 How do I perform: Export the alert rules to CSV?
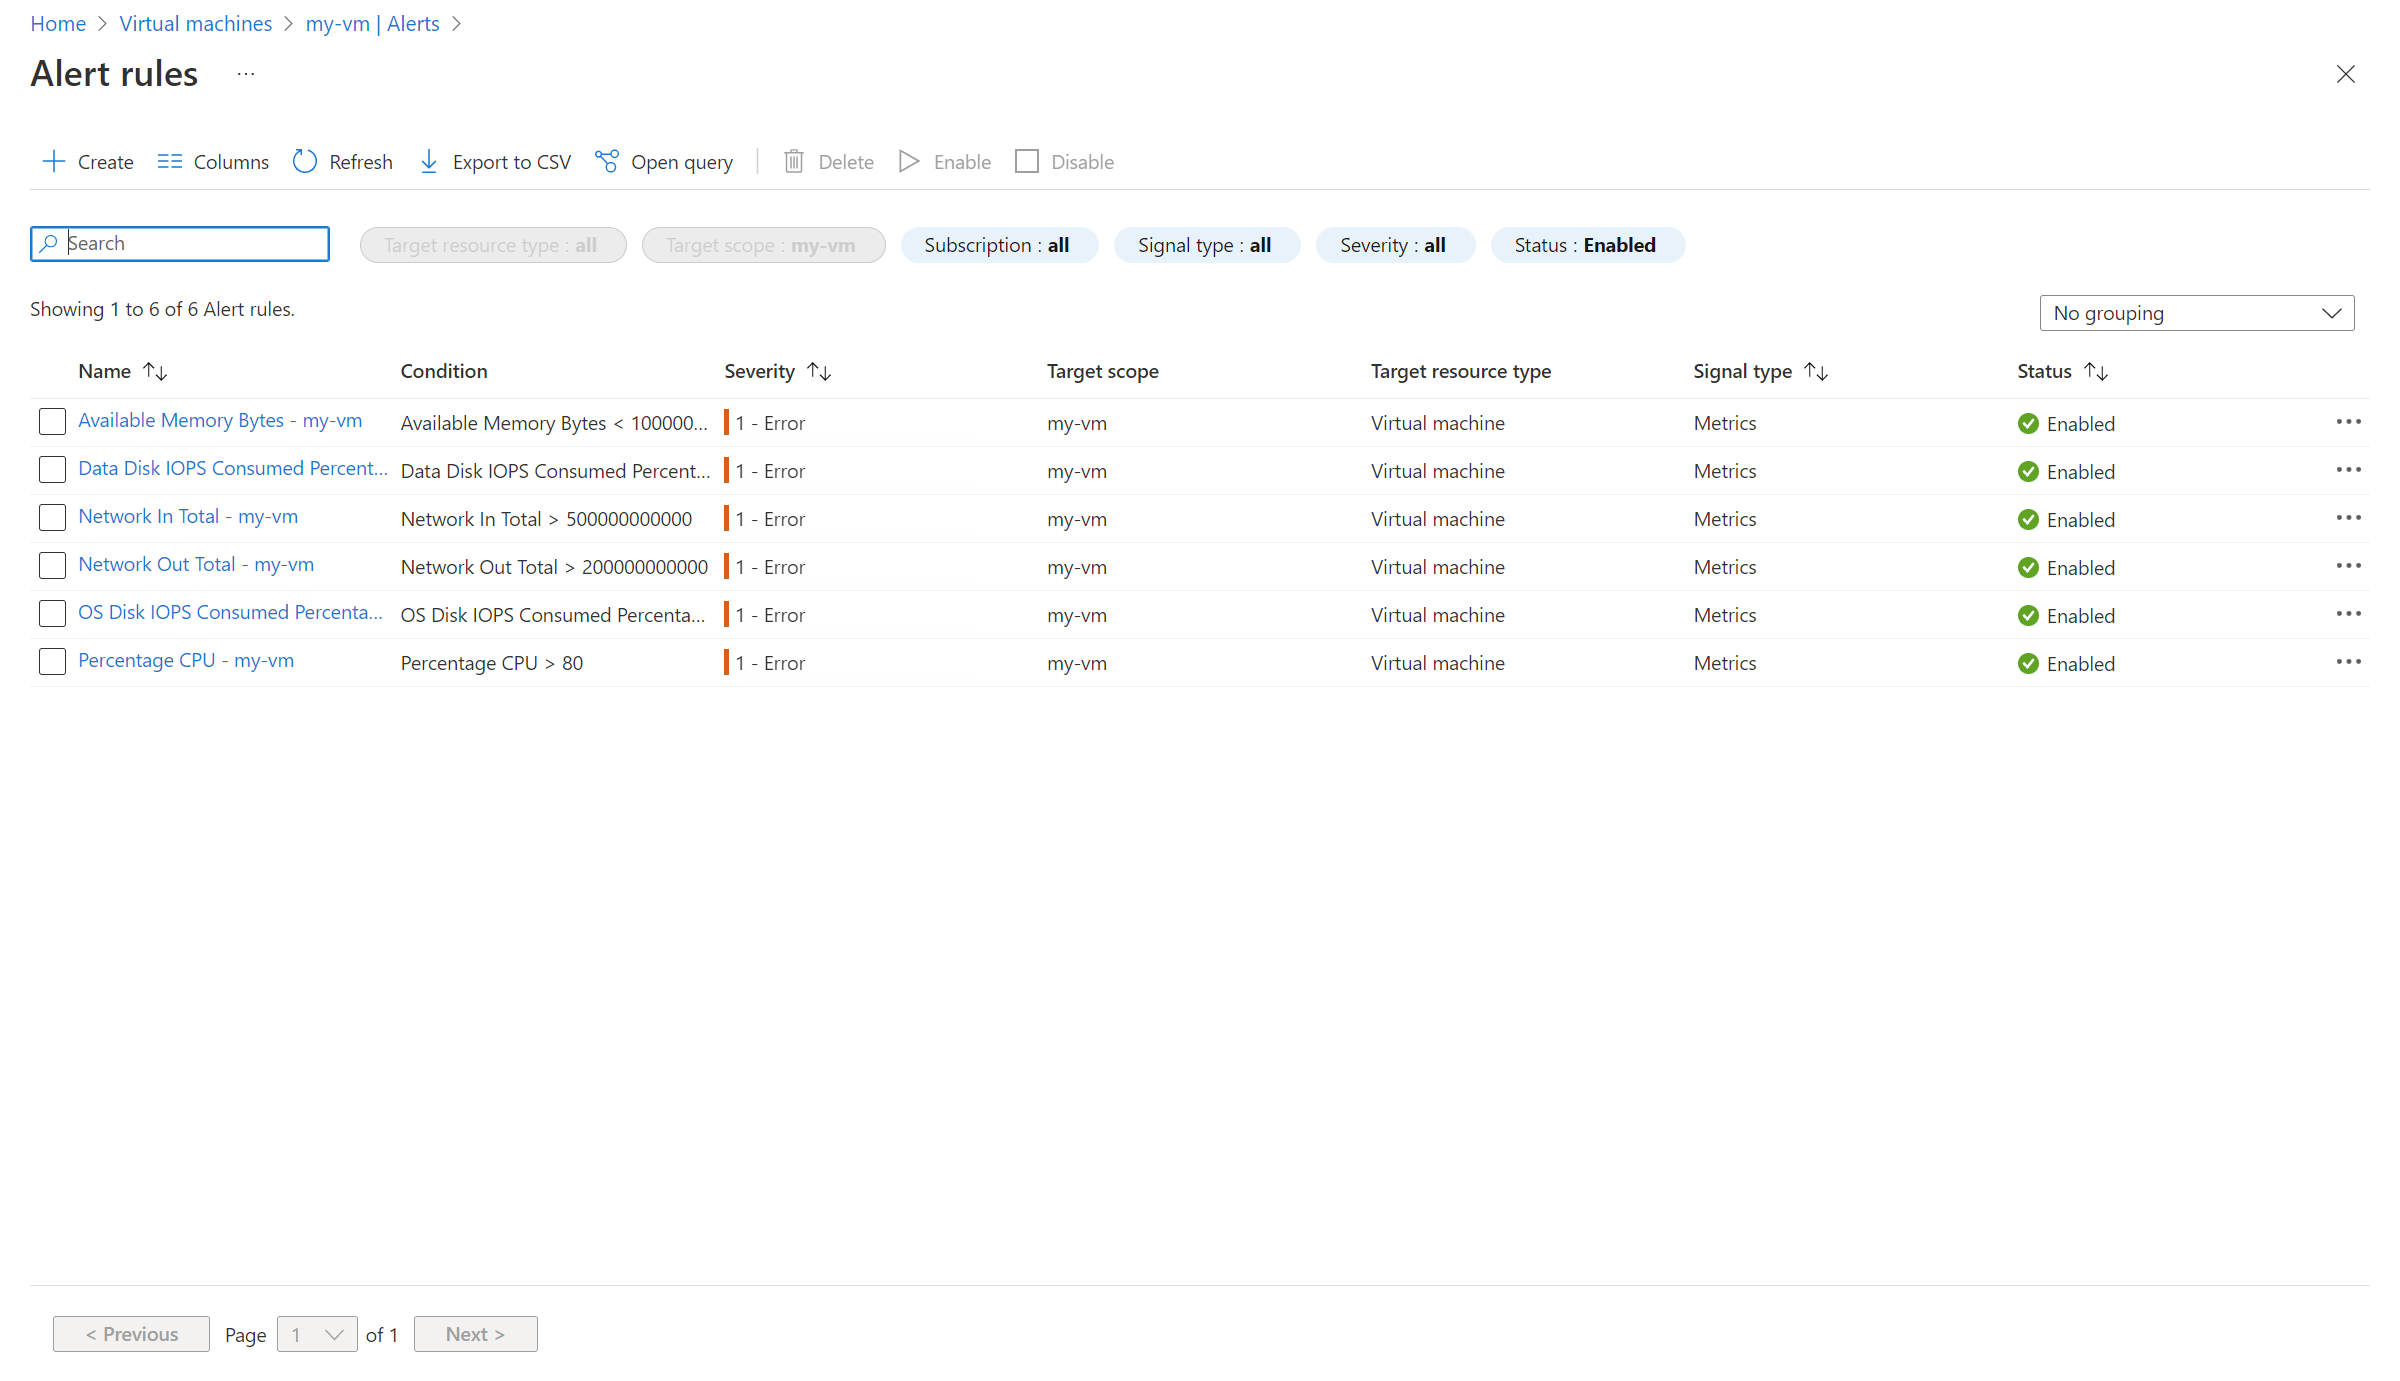point(496,161)
